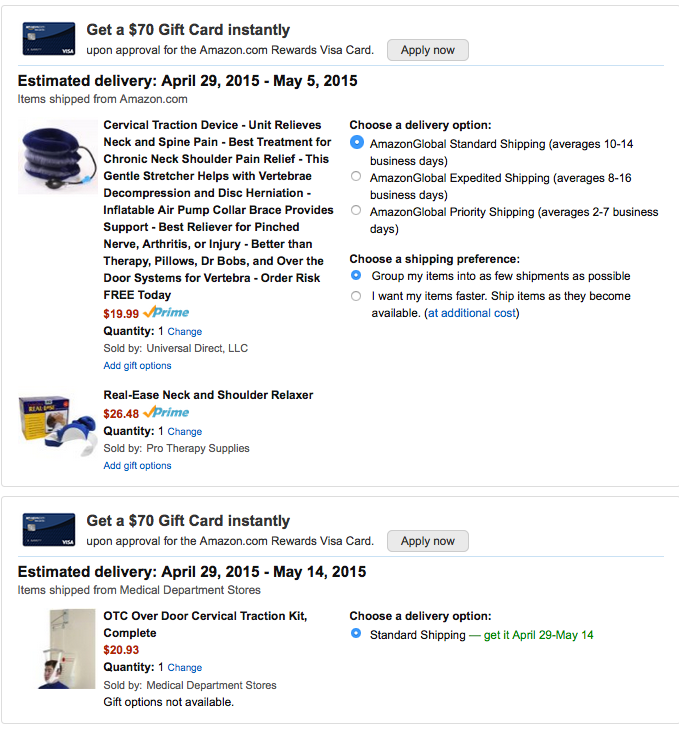Select Standard Shipping for the Traction Kit
The width and height of the screenshot is (679, 731).
356,634
